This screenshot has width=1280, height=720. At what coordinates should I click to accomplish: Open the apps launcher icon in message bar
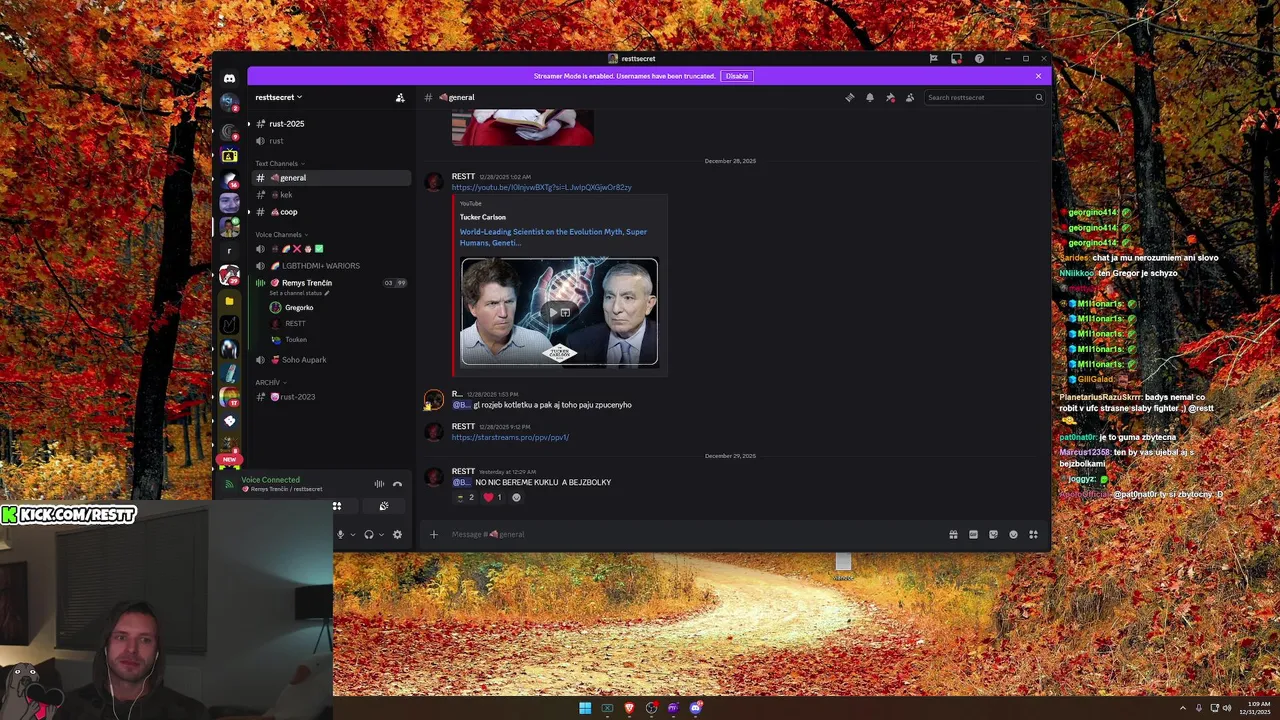click(1033, 534)
